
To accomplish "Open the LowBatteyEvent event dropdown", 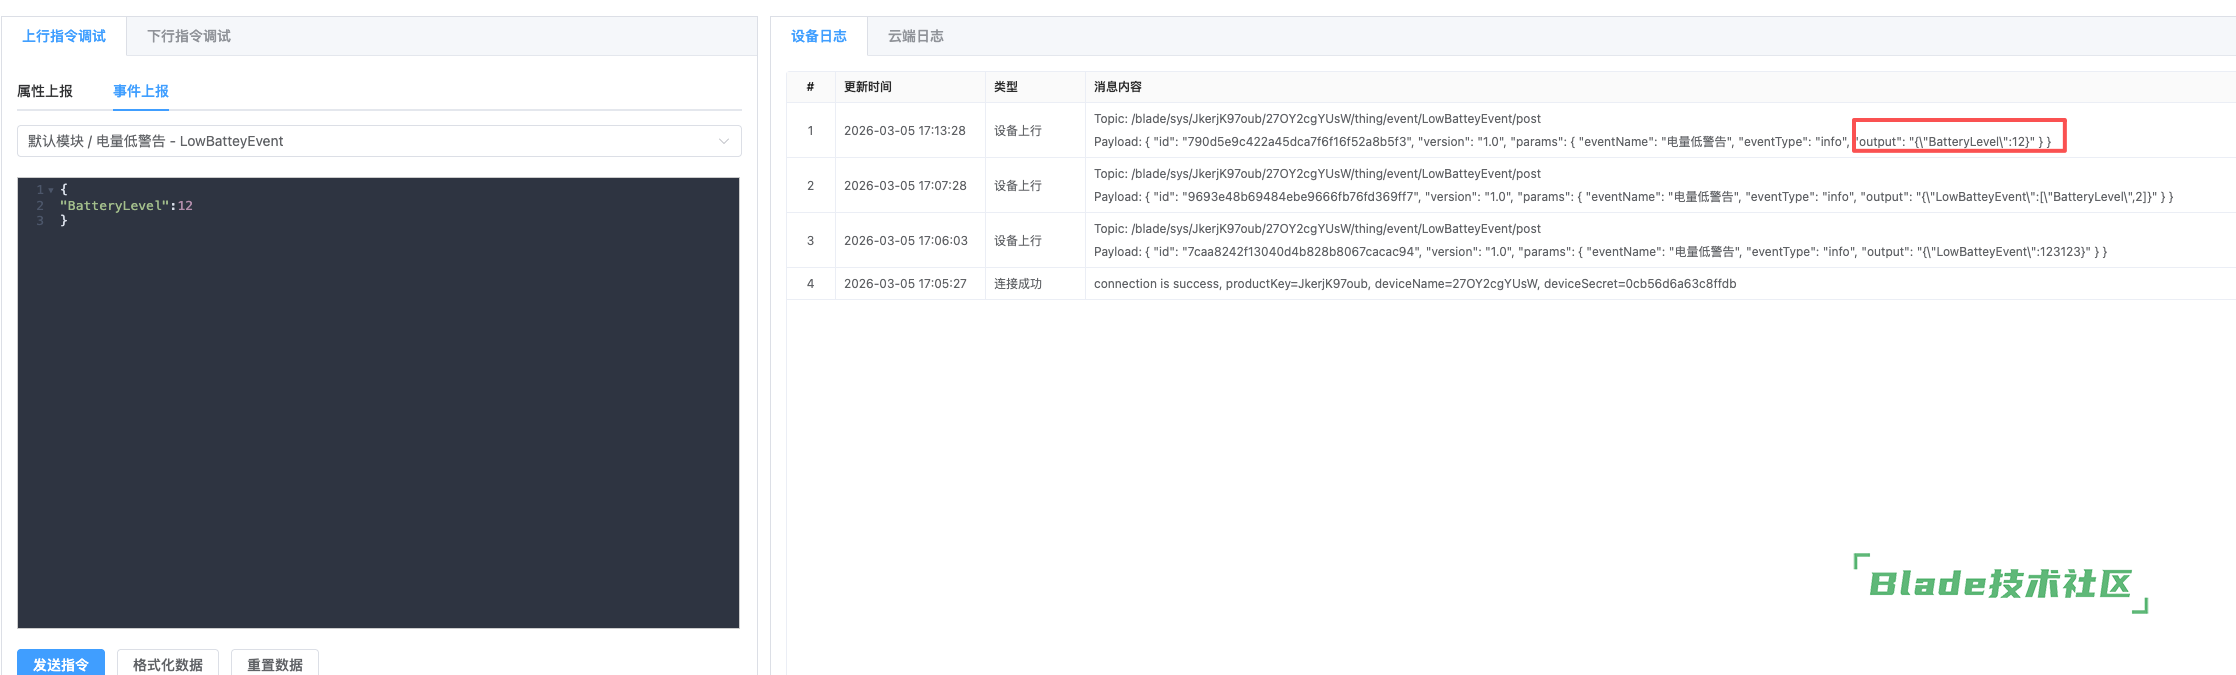I will click(x=378, y=141).
